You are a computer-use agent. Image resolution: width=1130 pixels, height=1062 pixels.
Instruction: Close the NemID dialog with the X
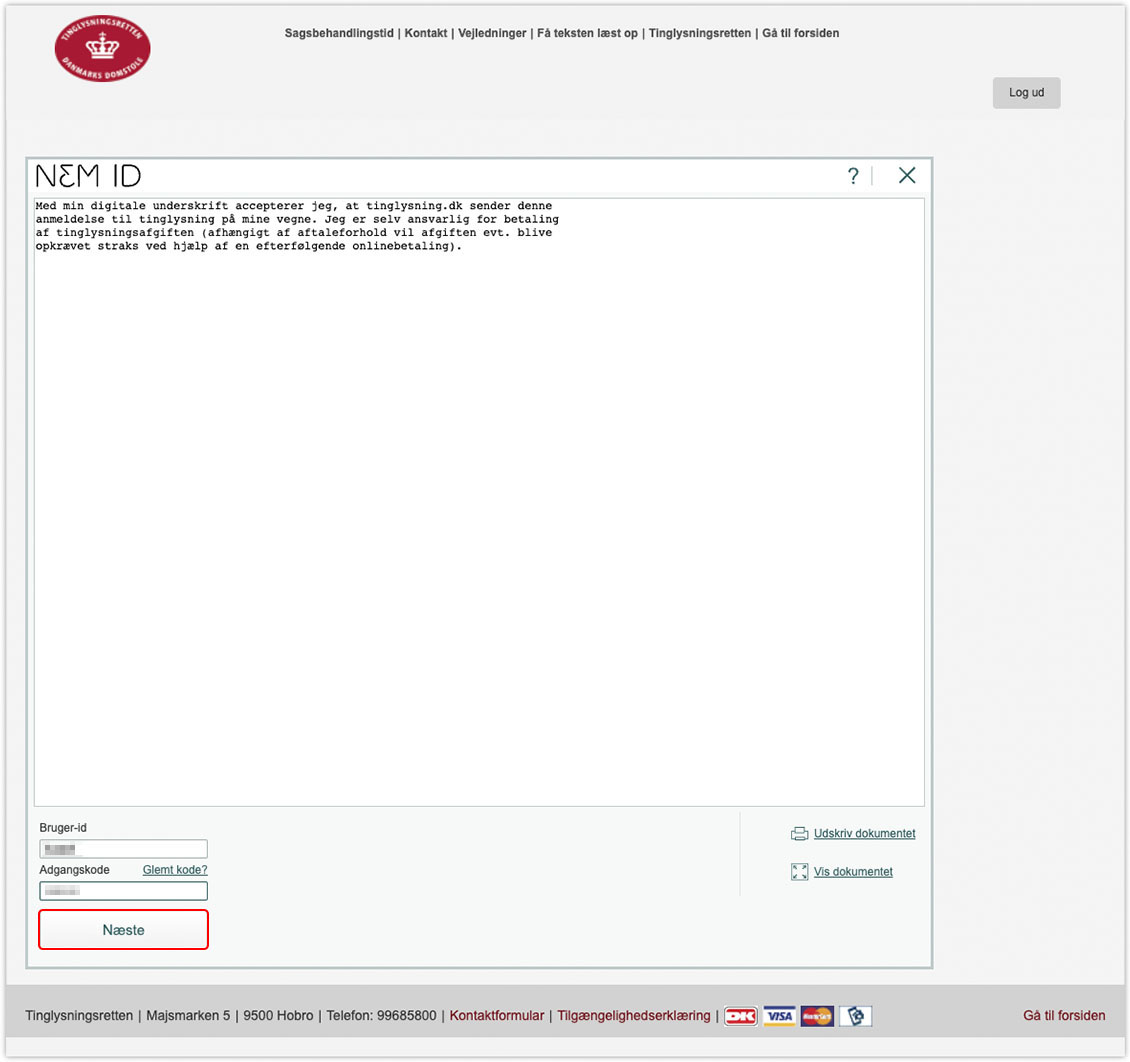[907, 177]
